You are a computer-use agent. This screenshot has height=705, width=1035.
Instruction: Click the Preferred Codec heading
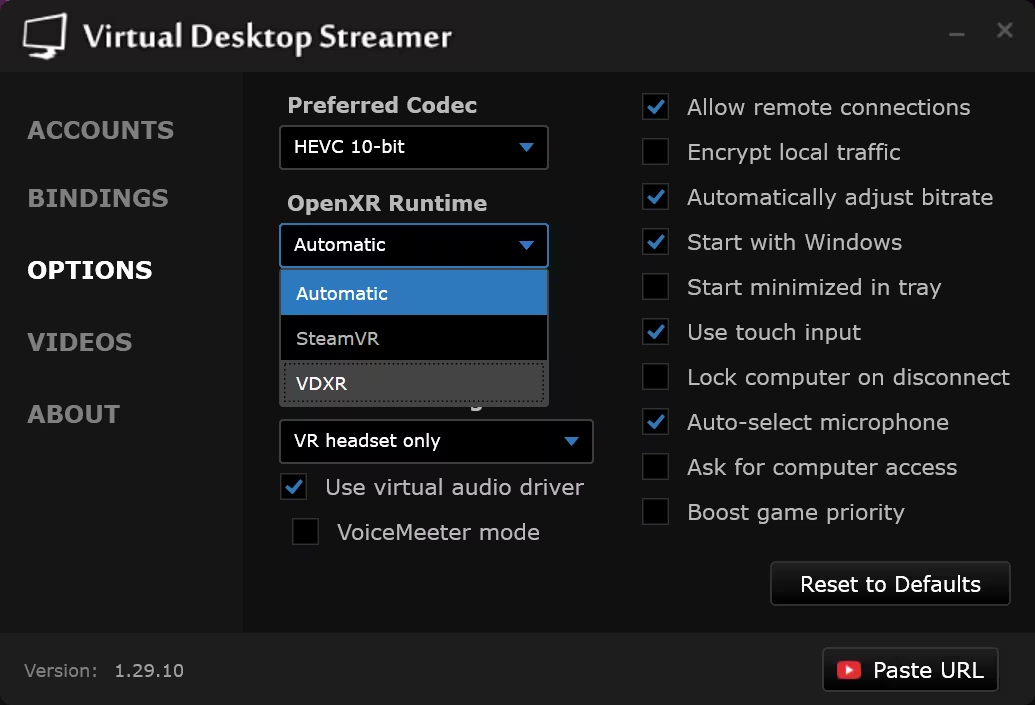point(382,105)
